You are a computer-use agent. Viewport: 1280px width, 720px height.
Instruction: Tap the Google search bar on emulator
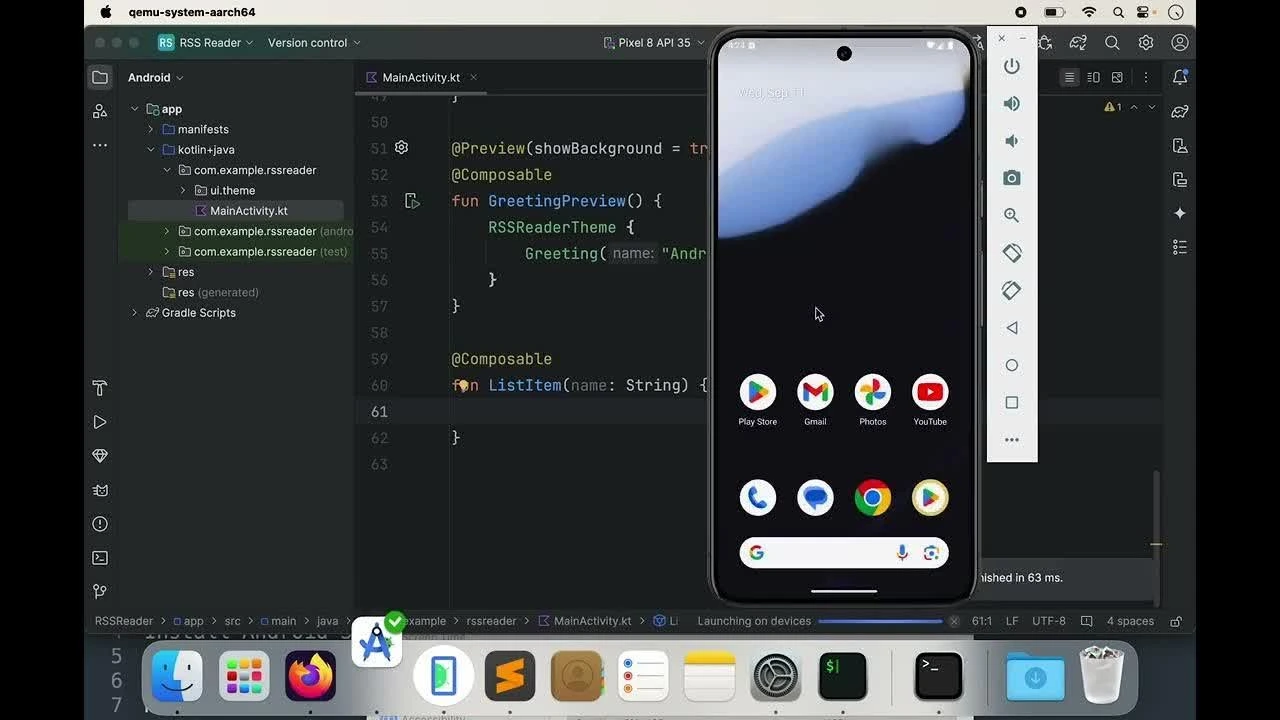click(830, 553)
